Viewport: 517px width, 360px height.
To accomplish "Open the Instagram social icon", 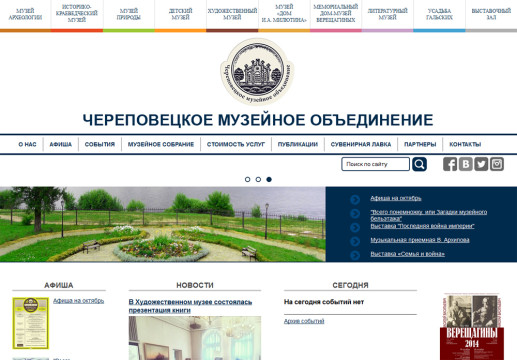I will tap(497, 164).
